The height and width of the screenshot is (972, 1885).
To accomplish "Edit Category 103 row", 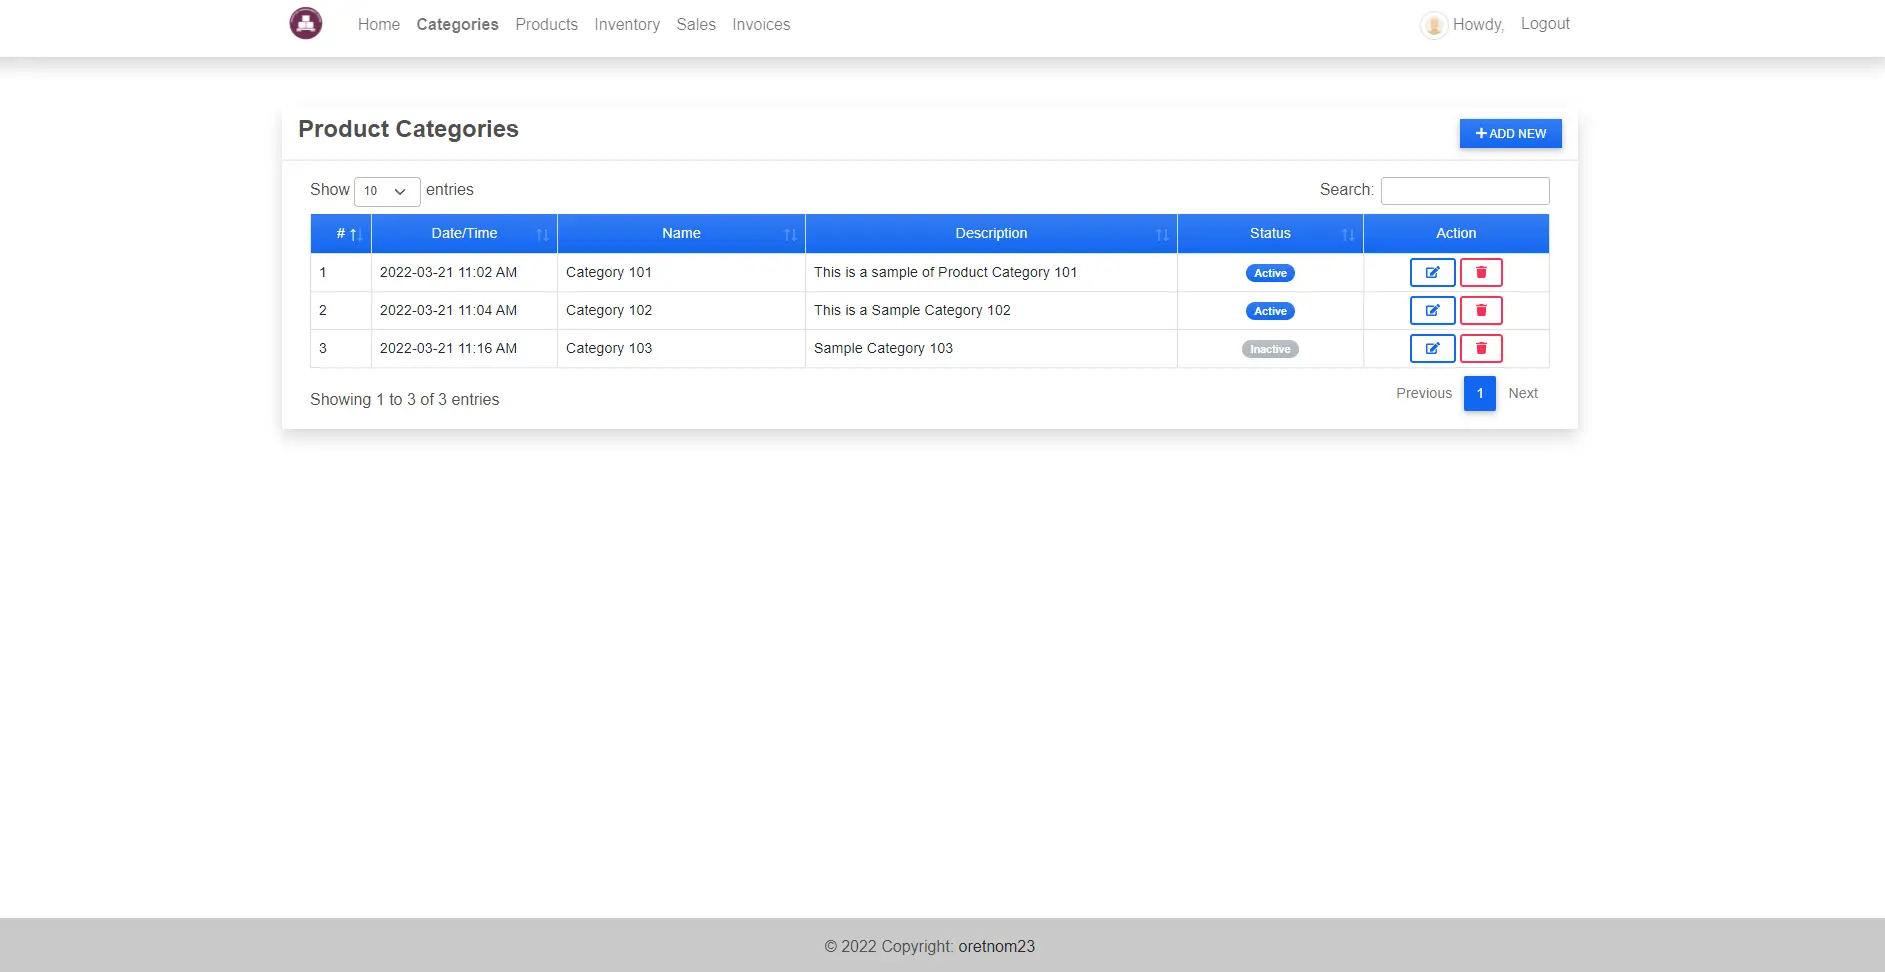I will point(1432,348).
